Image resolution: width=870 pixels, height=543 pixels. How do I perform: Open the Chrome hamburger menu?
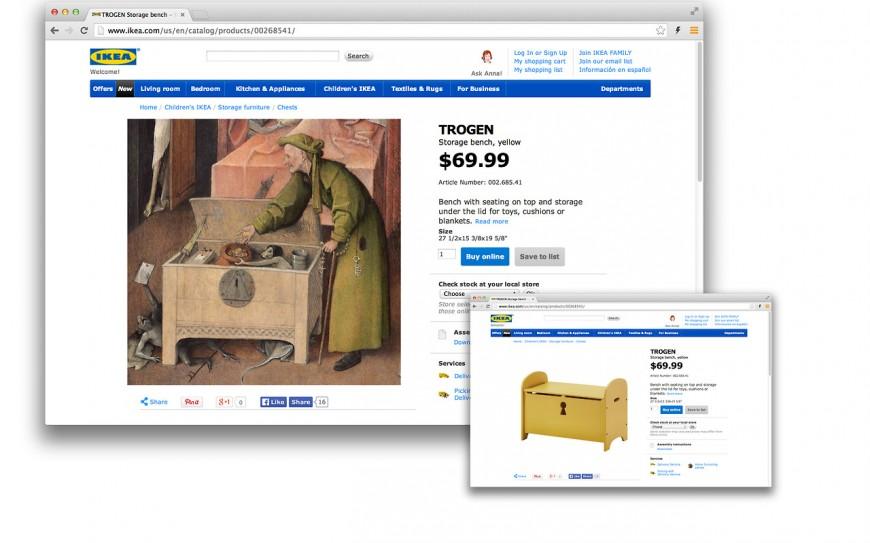point(694,31)
